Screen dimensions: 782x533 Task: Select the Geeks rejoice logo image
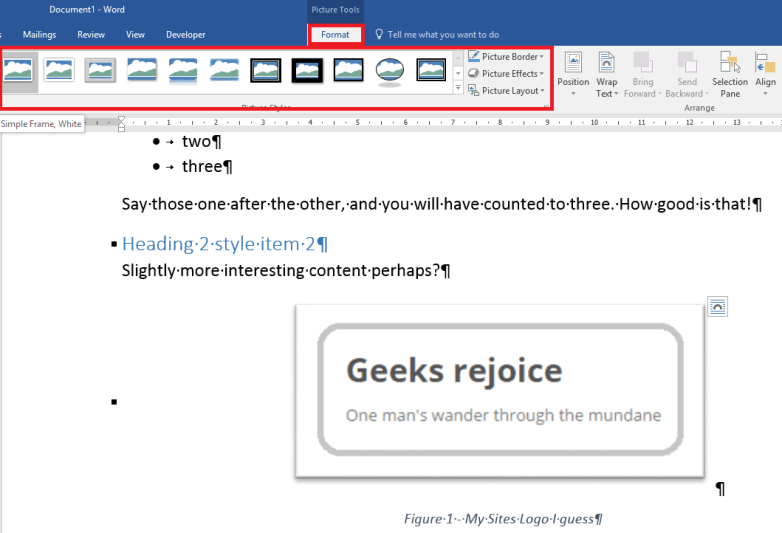click(500, 392)
